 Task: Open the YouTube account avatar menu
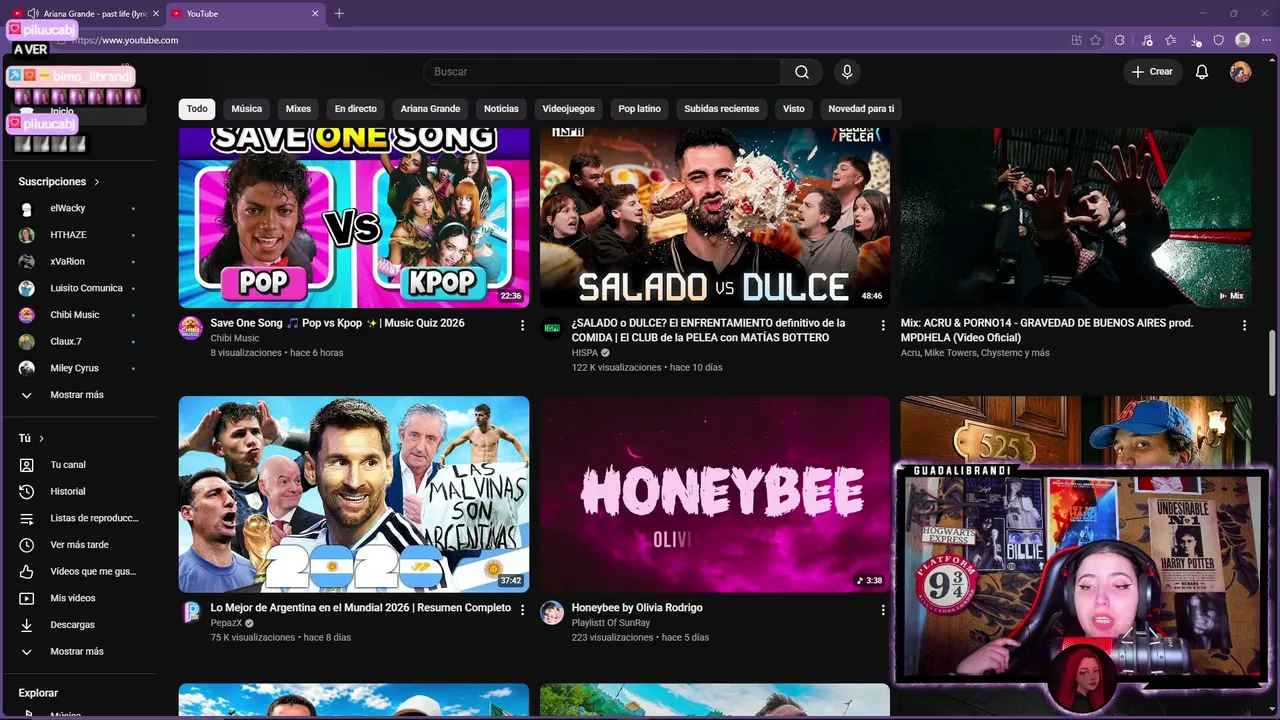pos(1240,72)
